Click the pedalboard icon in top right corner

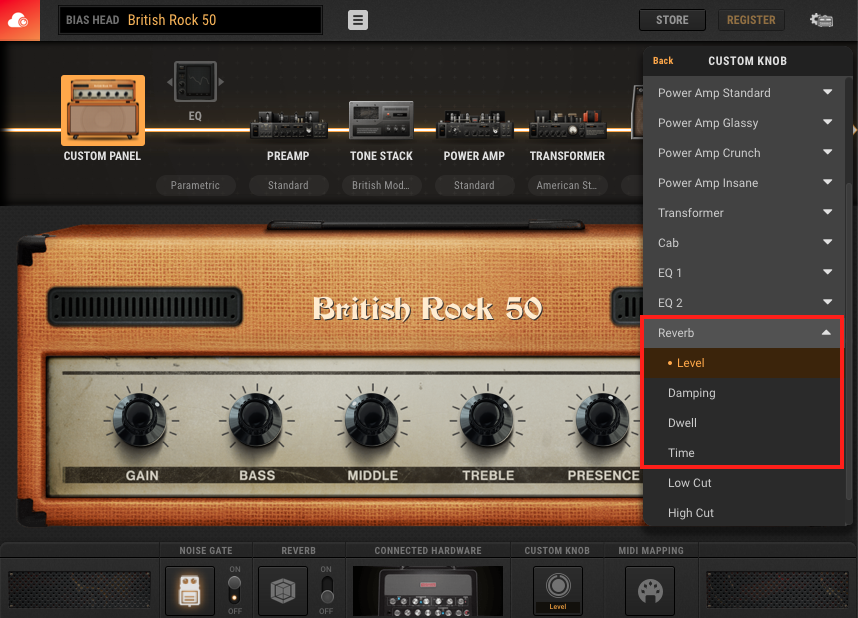[x=821, y=19]
